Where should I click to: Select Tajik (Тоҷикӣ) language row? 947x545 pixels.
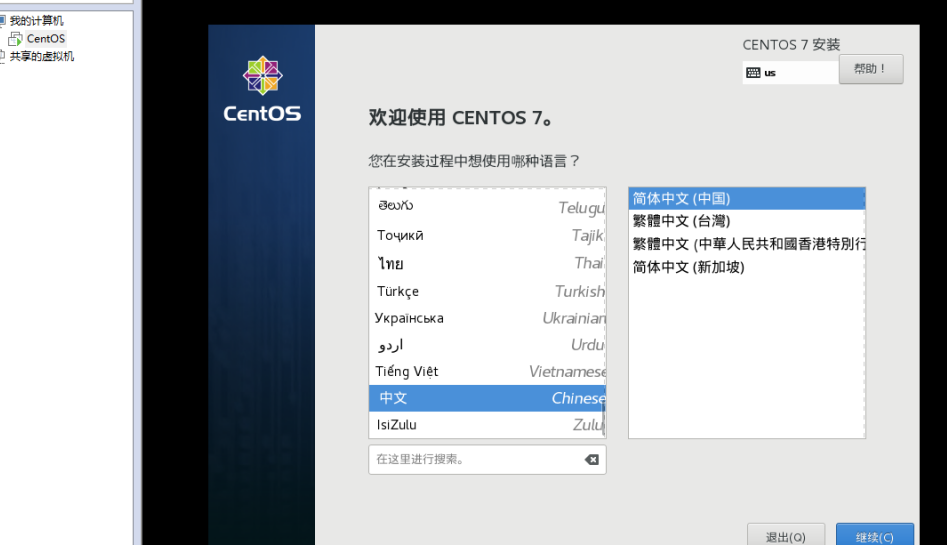tap(487, 235)
